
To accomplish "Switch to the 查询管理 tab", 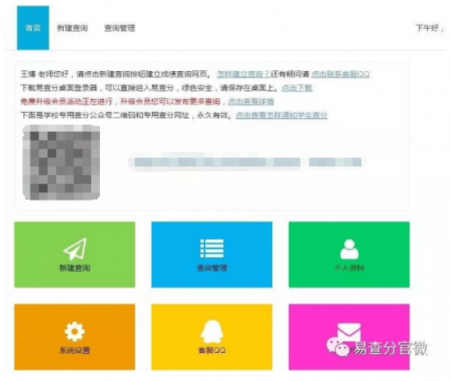I will tap(120, 28).
